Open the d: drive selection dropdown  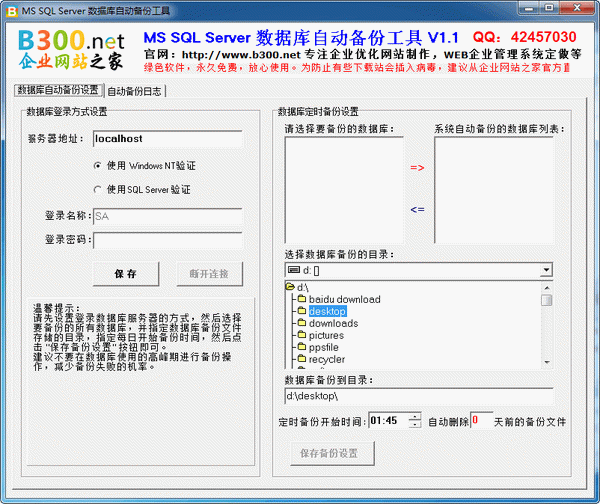point(546,270)
